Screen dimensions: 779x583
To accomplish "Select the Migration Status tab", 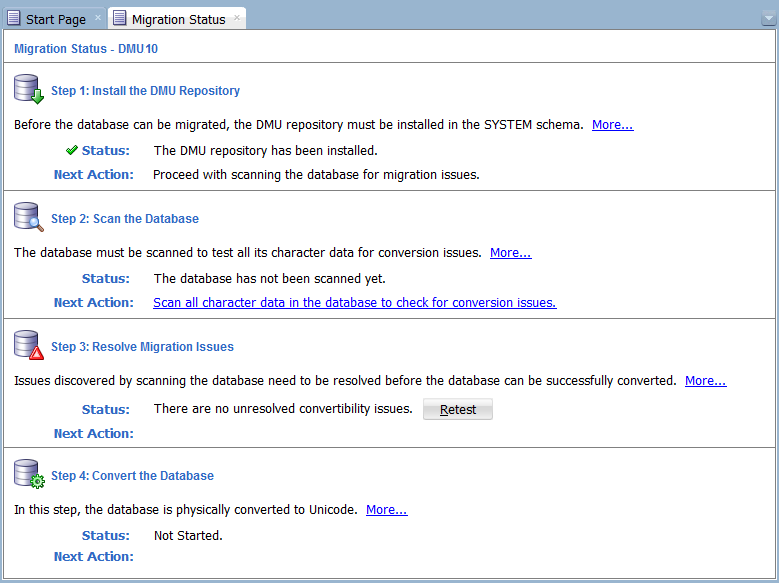I will click(x=171, y=20).
